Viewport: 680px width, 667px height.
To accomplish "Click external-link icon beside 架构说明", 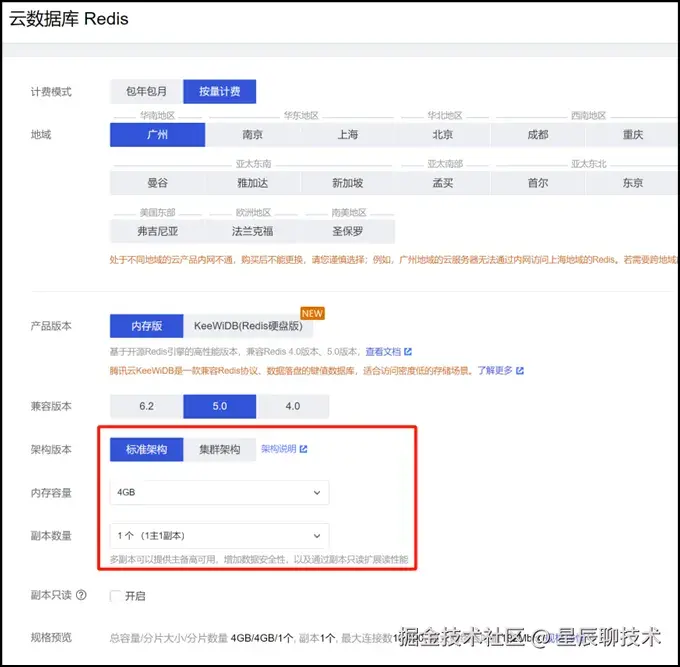I will pyautogui.click(x=304, y=449).
